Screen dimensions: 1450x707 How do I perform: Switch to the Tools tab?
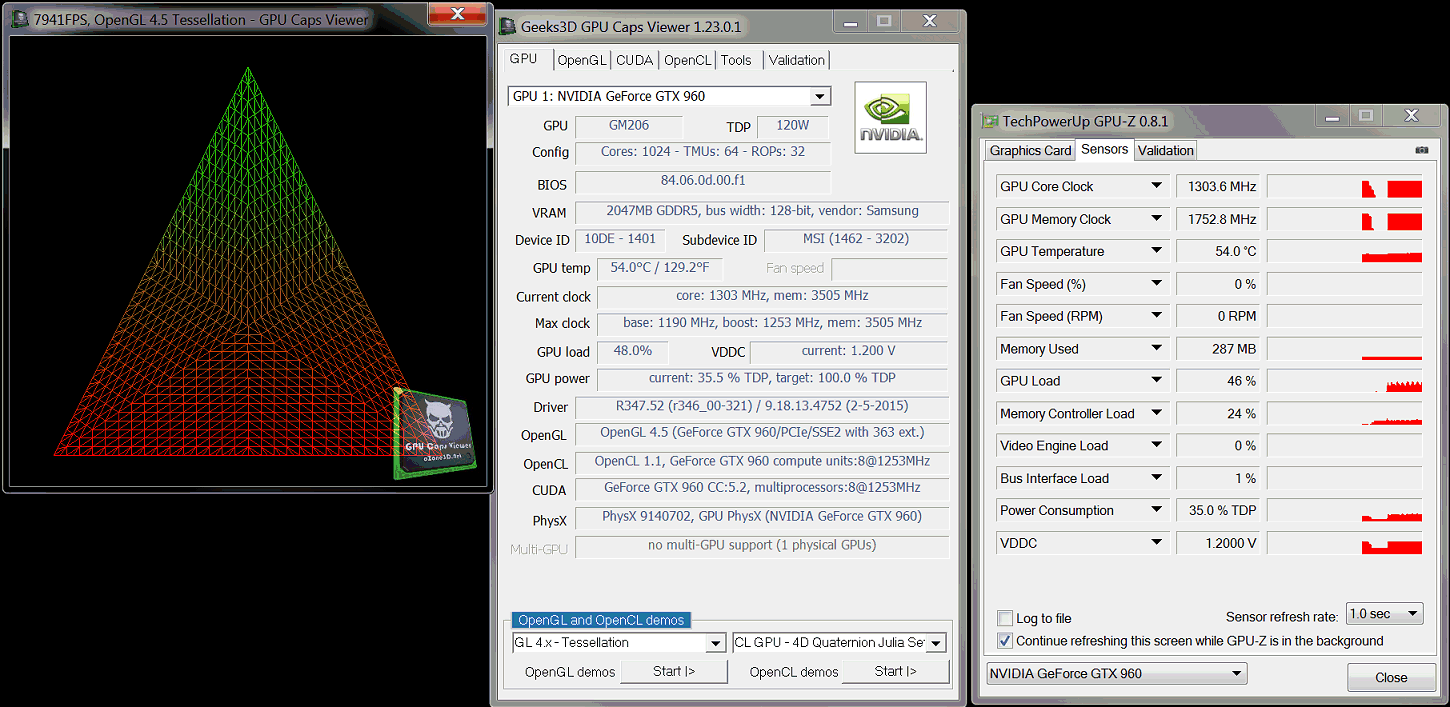pos(736,60)
